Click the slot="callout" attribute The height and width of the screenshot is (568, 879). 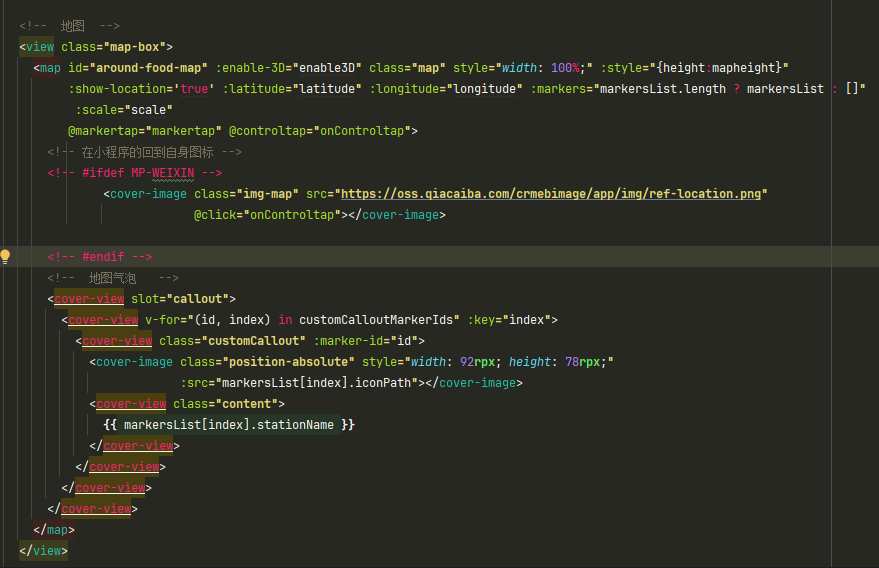tap(180, 299)
